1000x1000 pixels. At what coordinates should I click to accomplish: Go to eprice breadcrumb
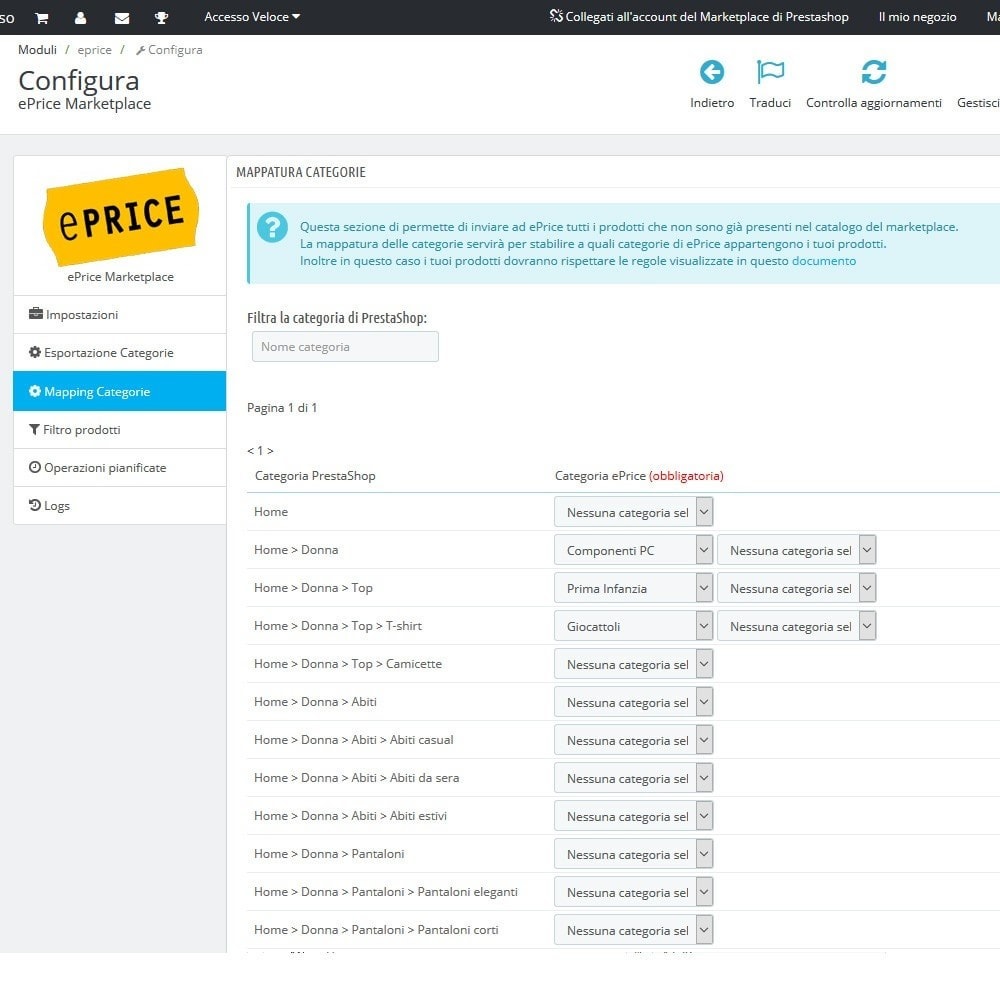pos(94,50)
